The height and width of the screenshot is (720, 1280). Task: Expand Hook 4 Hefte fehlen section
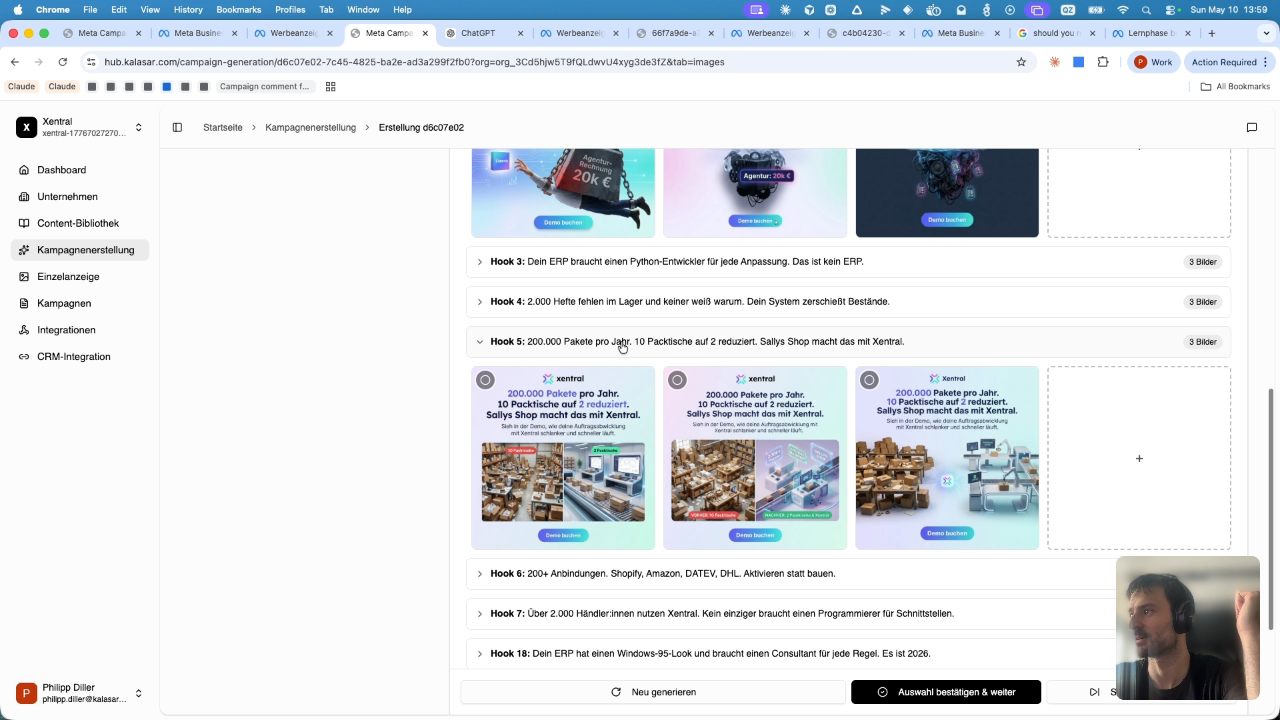pyautogui.click(x=848, y=302)
